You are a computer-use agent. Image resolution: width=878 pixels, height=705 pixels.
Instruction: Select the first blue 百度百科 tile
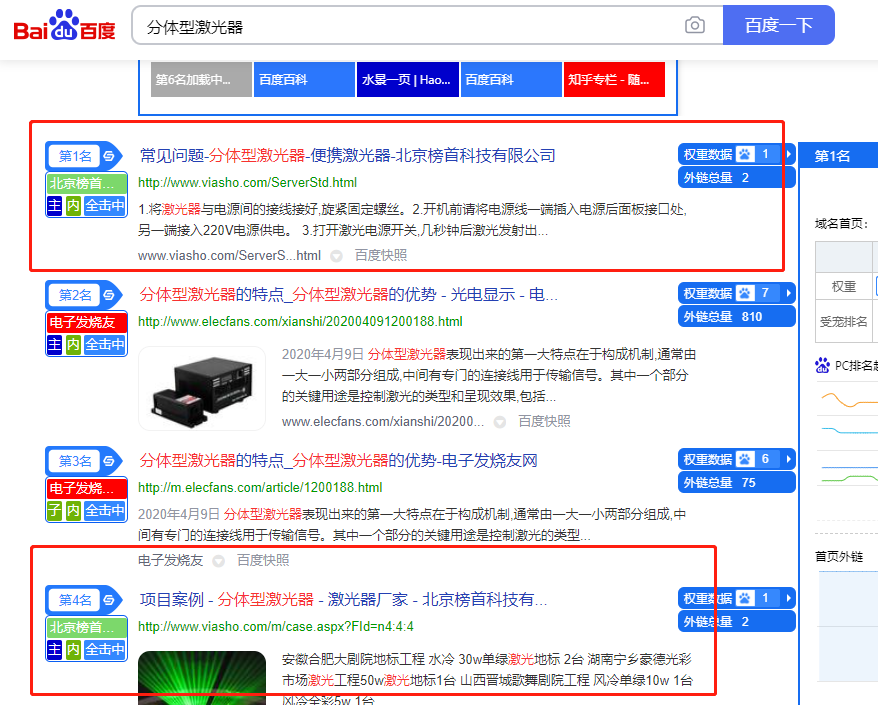pyautogui.click(x=304, y=80)
